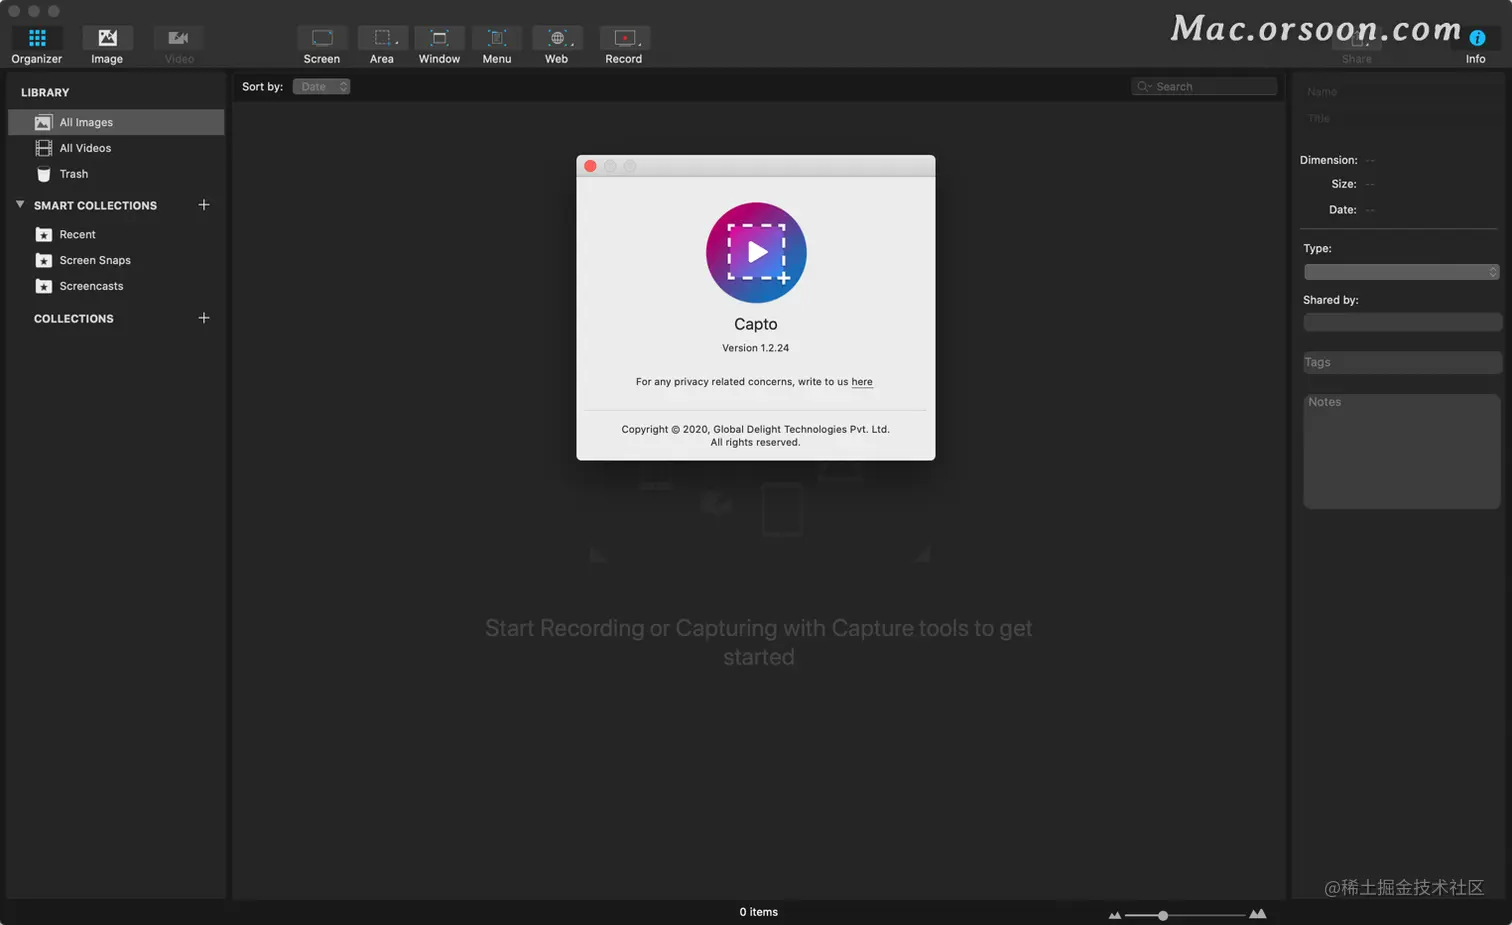Click the 'SMART COLLECTIONS' header text

95,206
